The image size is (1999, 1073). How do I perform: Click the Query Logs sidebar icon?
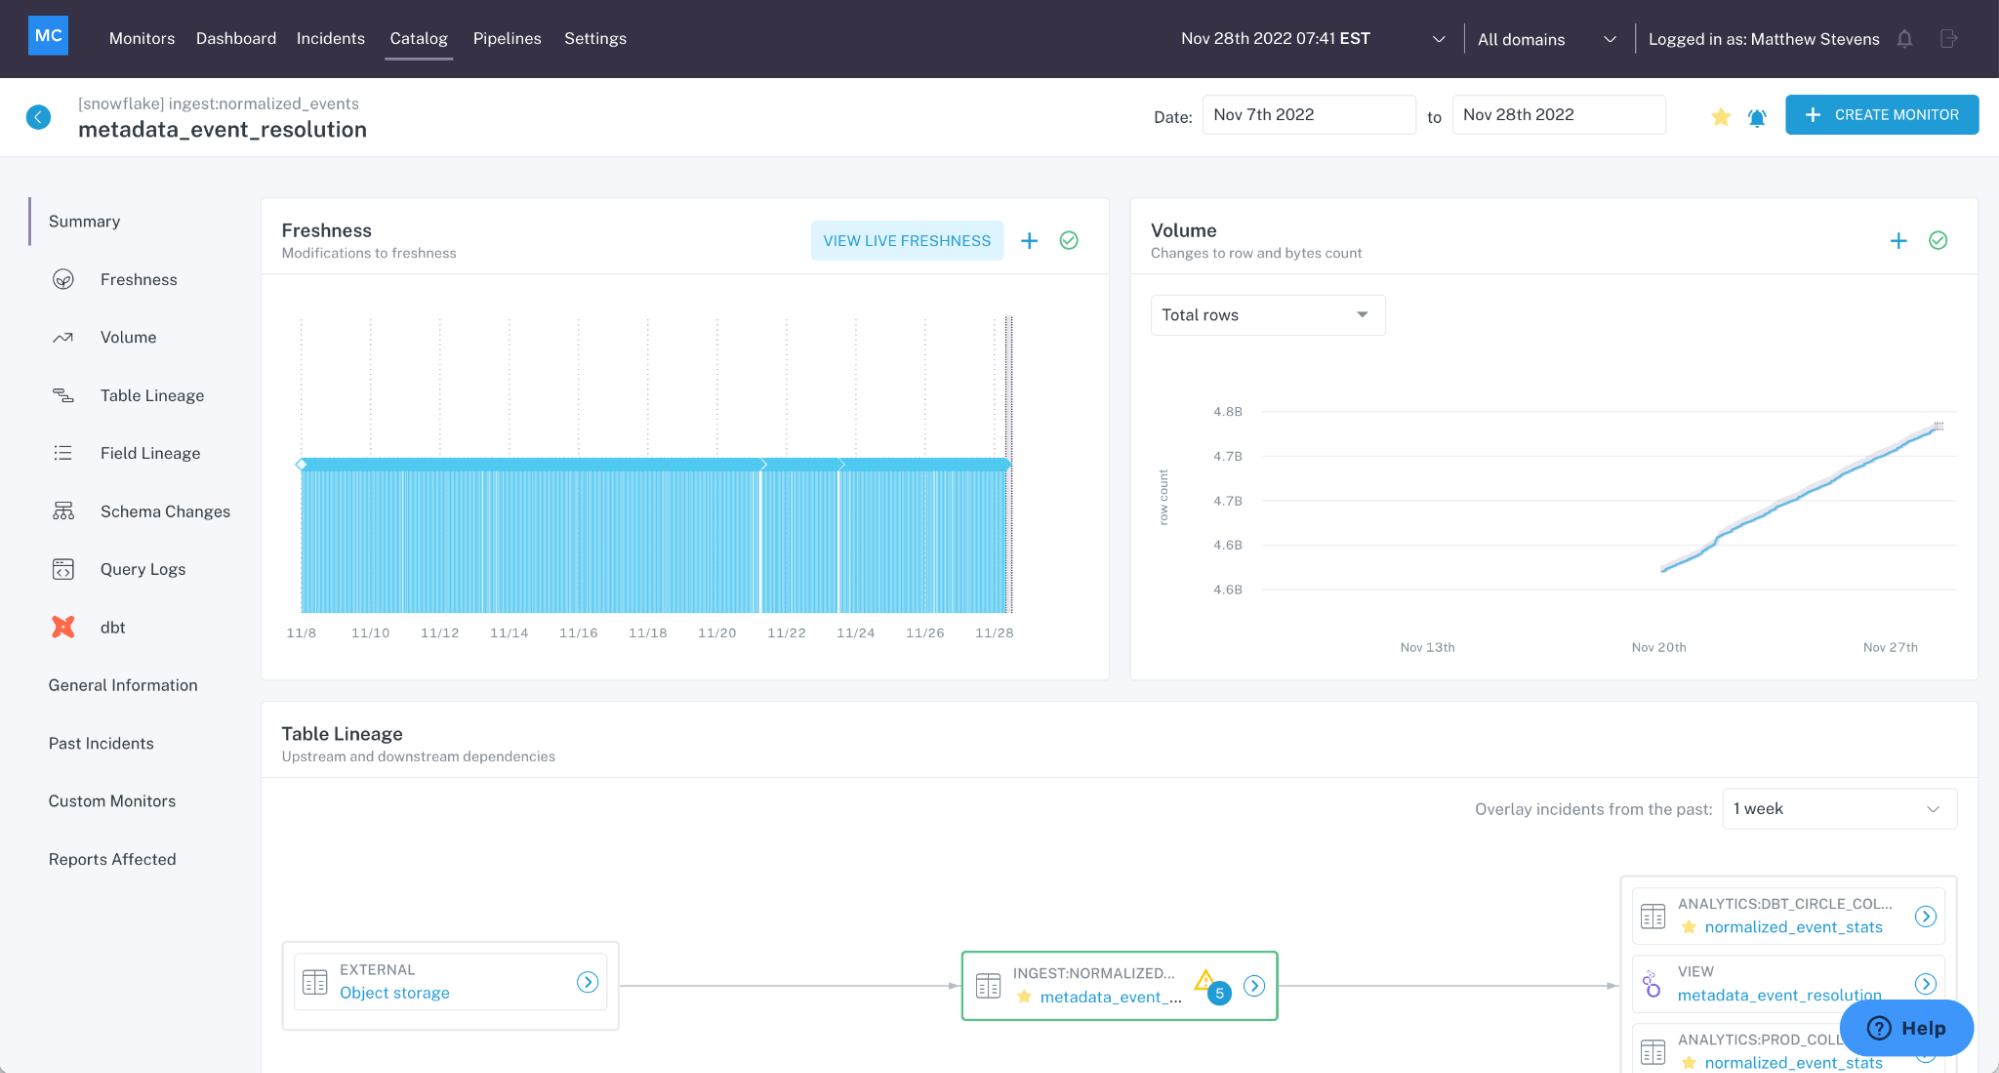(63, 568)
